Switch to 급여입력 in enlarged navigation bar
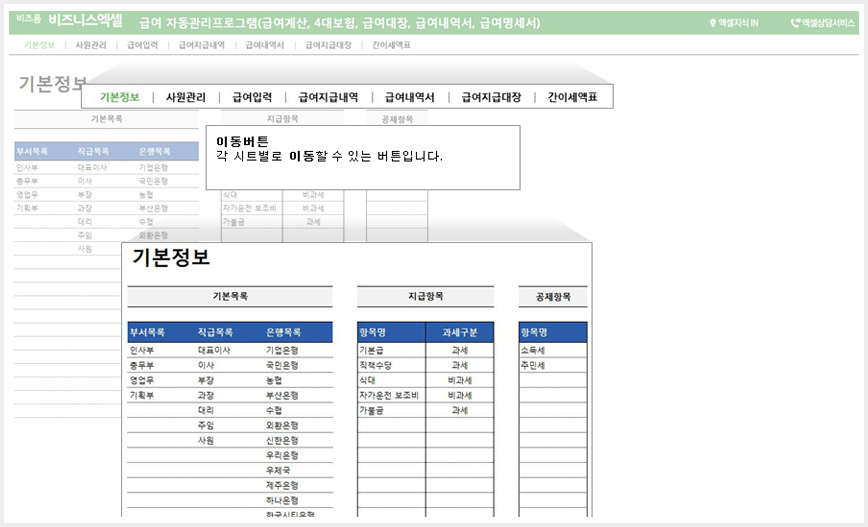Screen dimensions: 868x527 252,97
